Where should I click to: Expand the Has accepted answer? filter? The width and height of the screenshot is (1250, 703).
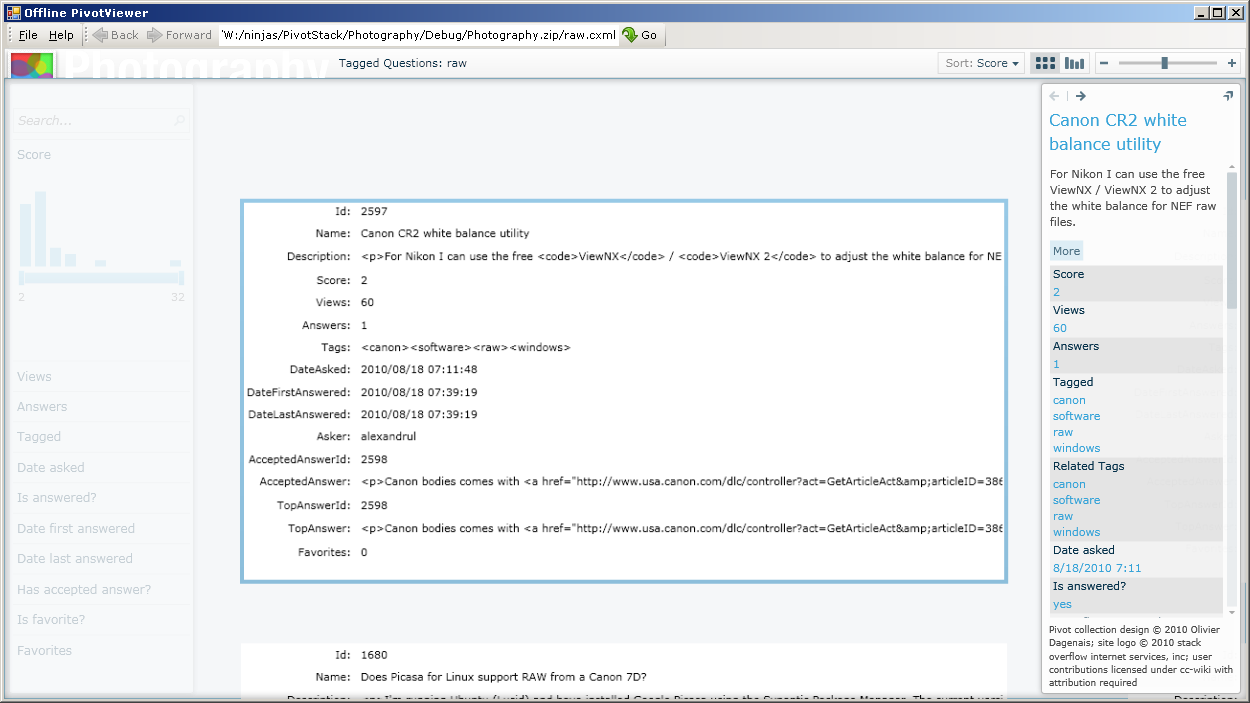point(84,590)
